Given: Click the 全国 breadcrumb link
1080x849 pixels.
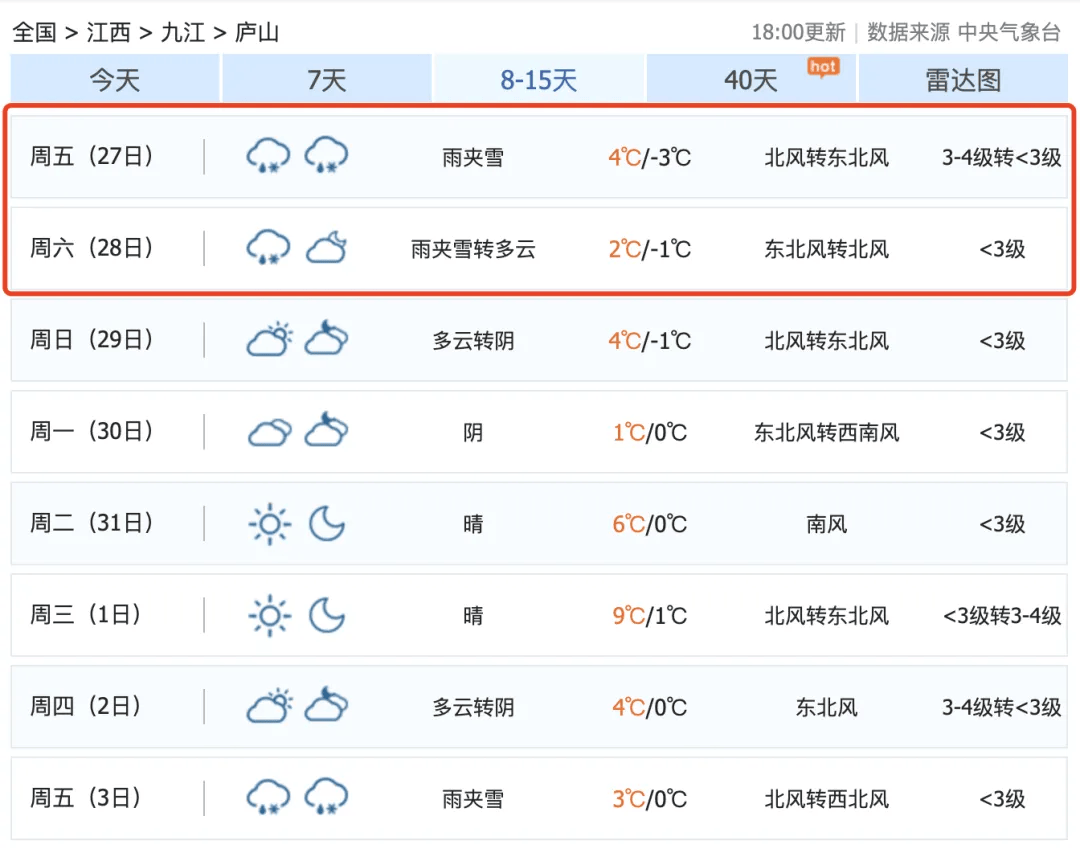Looking at the screenshot, I should click(34, 32).
